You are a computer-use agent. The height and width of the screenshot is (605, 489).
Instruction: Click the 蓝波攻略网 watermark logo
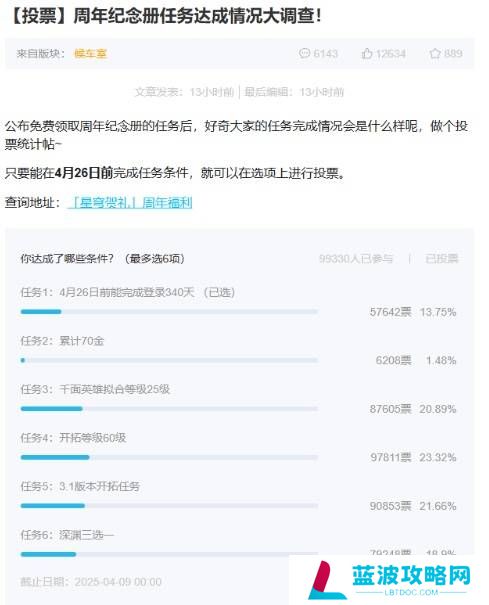point(390,580)
